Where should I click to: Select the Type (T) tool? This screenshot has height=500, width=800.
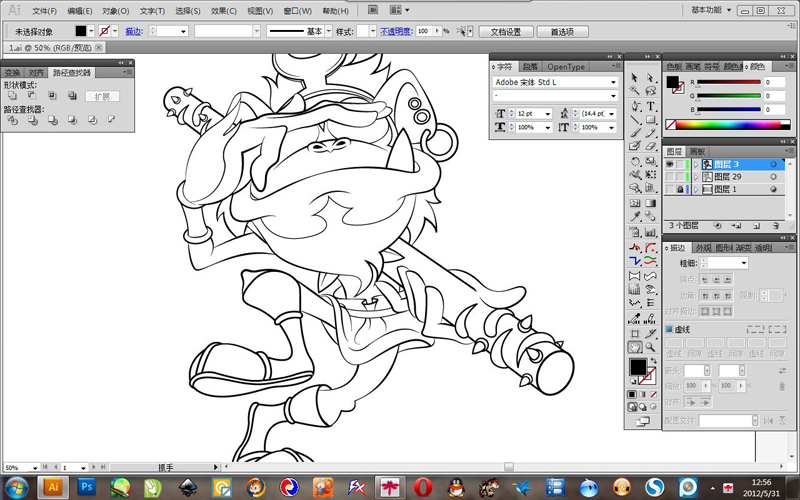click(x=651, y=106)
